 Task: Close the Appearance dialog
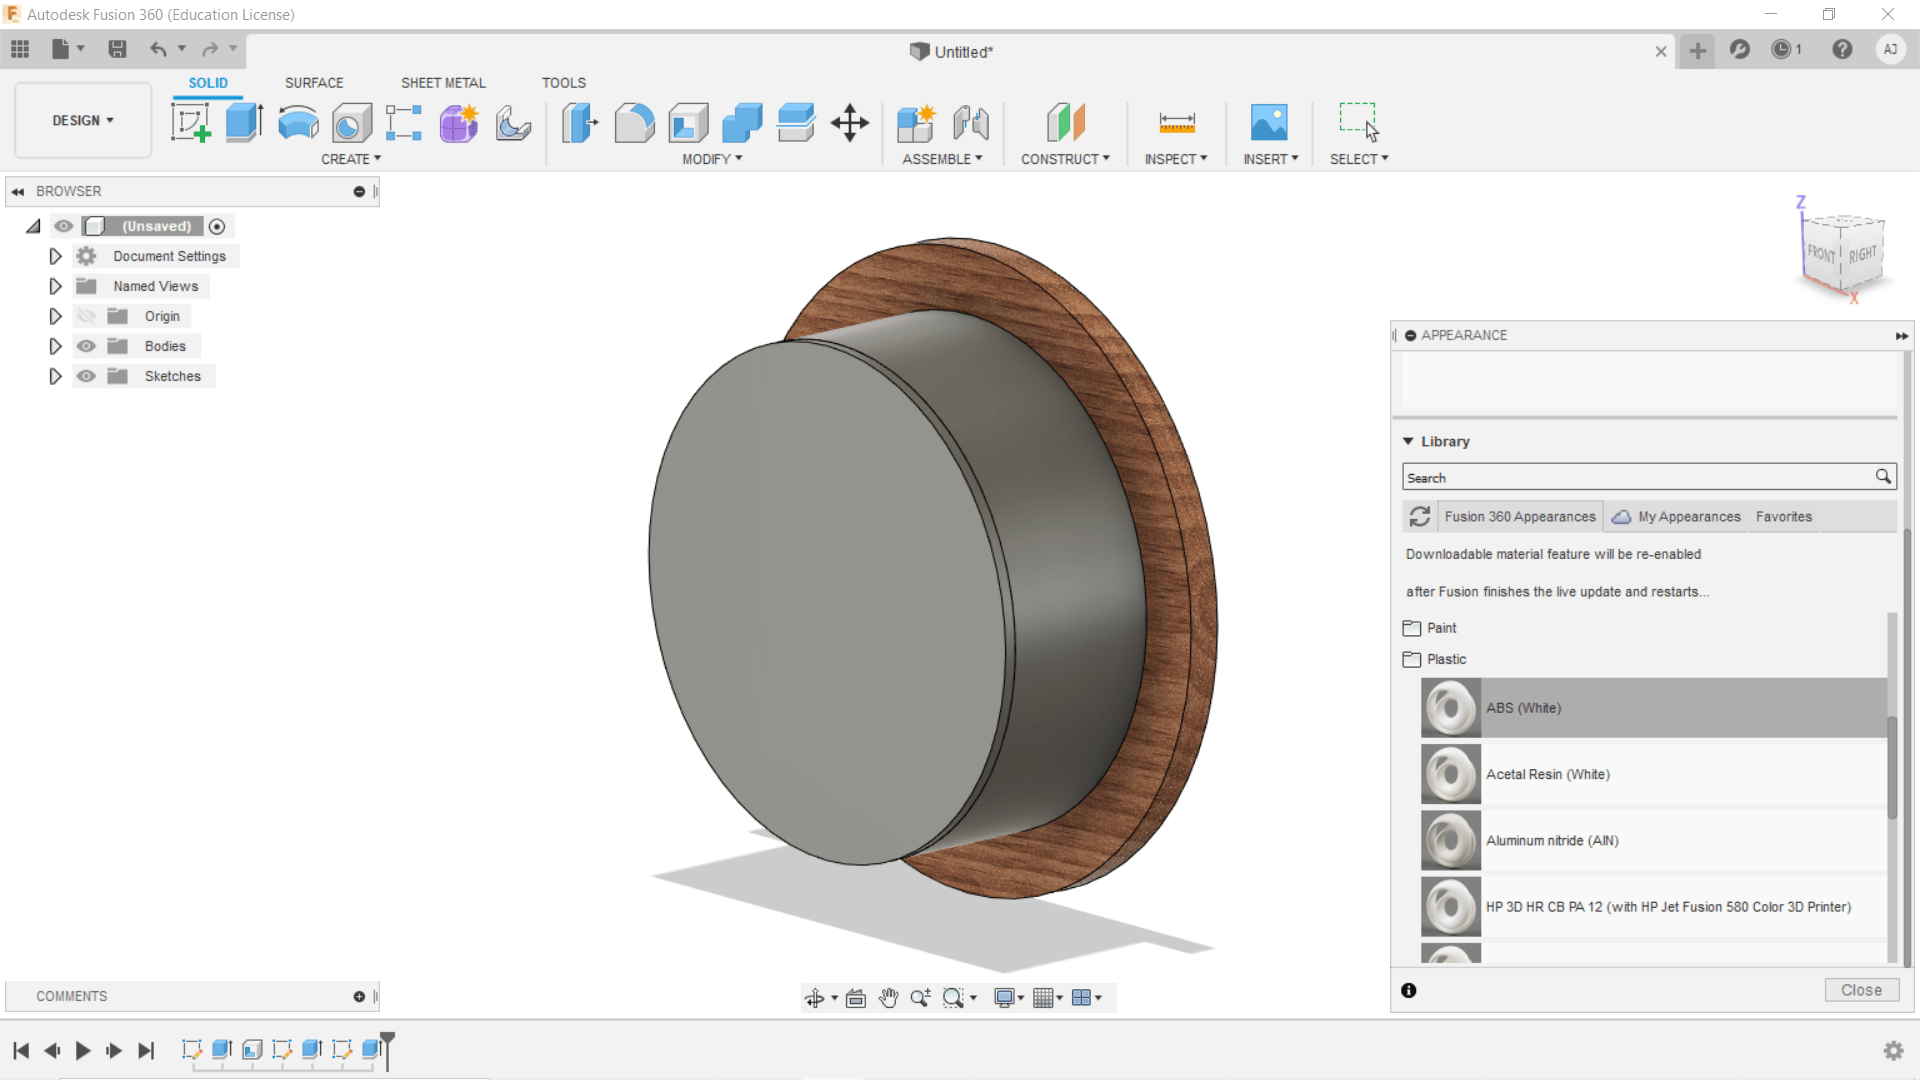click(1860, 990)
